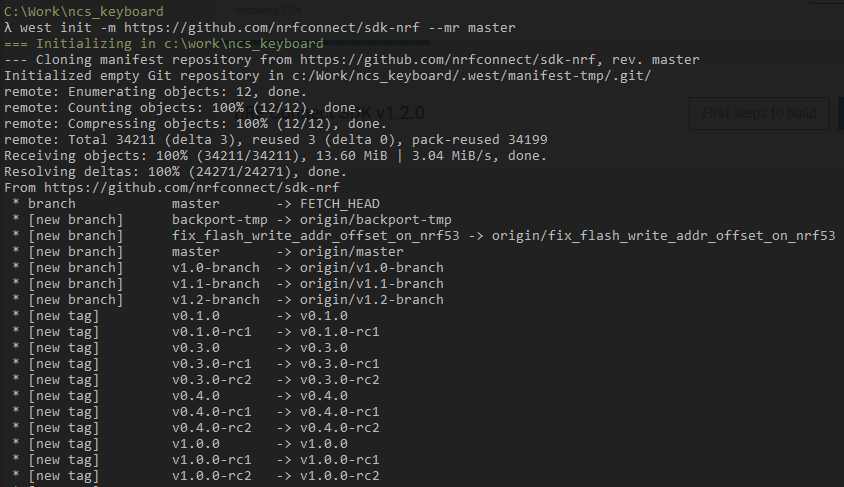The image size is (844, 487).
Task: Click the v1.0.0-rc2 tag on the last line
Action: click(x=340, y=476)
